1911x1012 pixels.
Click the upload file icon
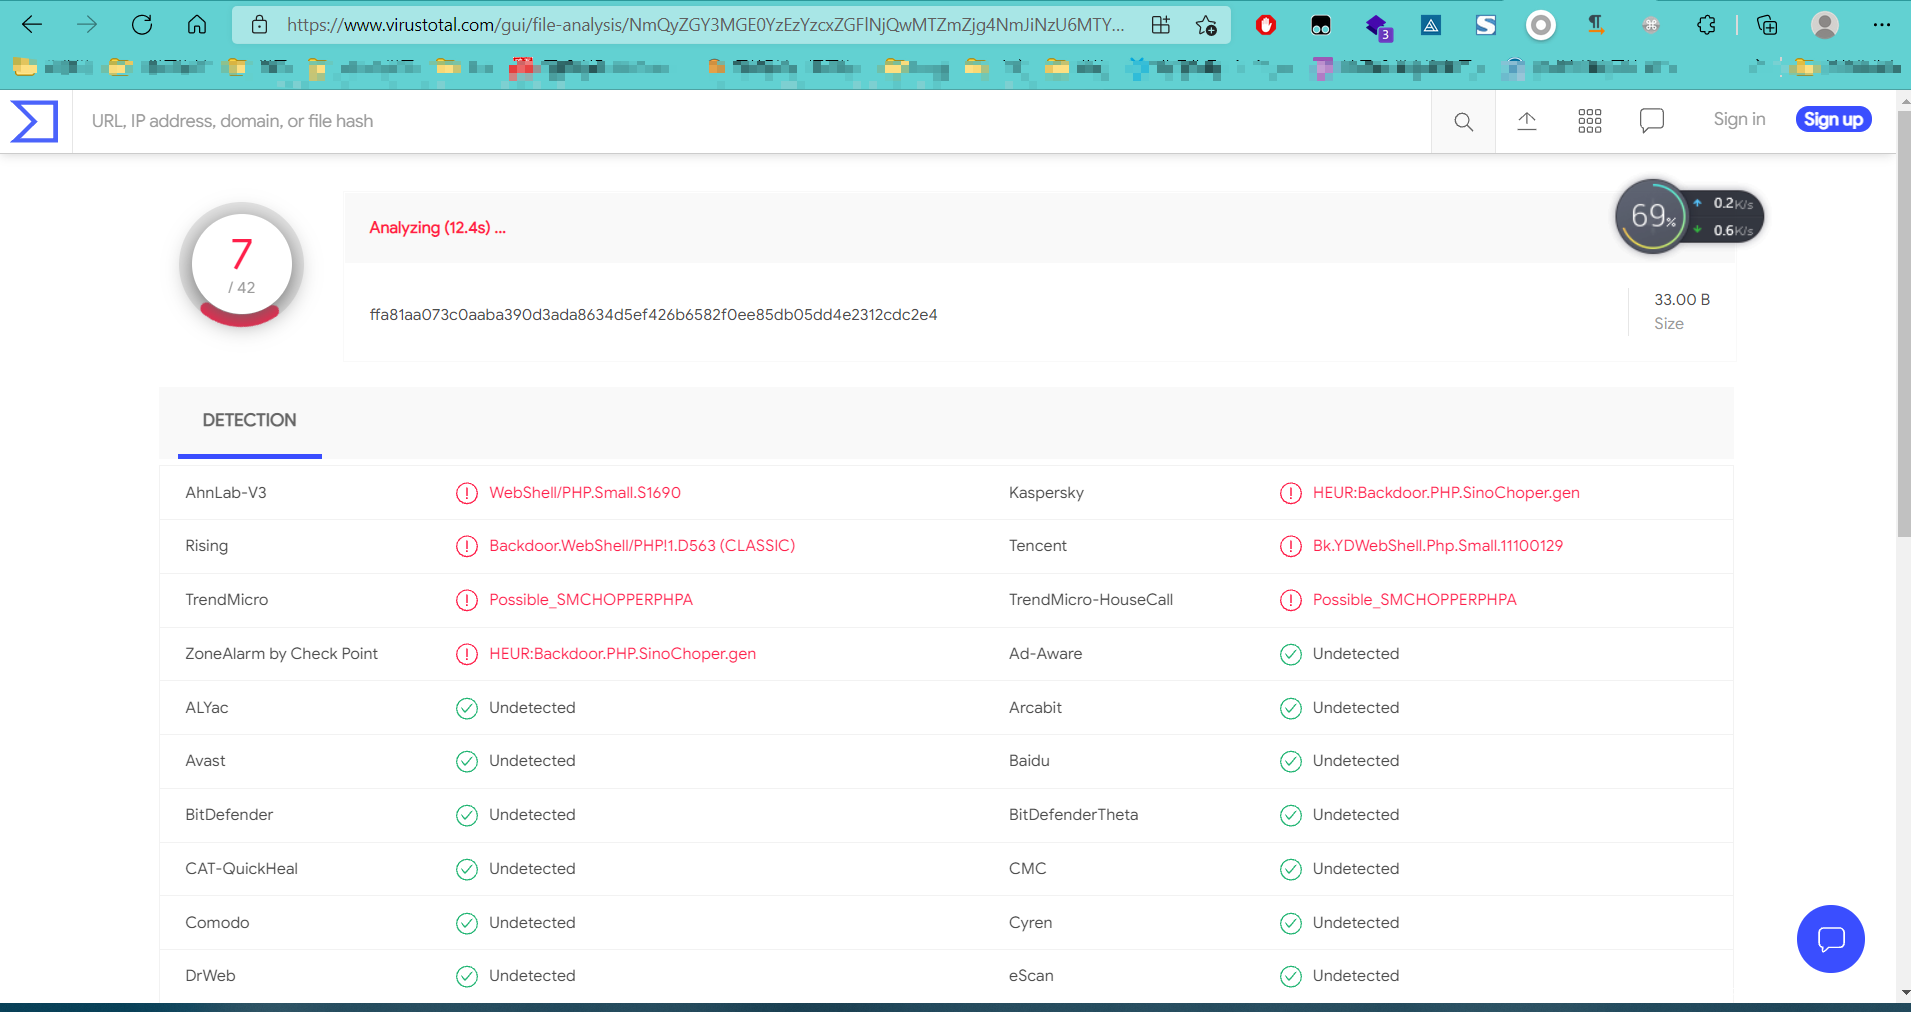(1526, 122)
